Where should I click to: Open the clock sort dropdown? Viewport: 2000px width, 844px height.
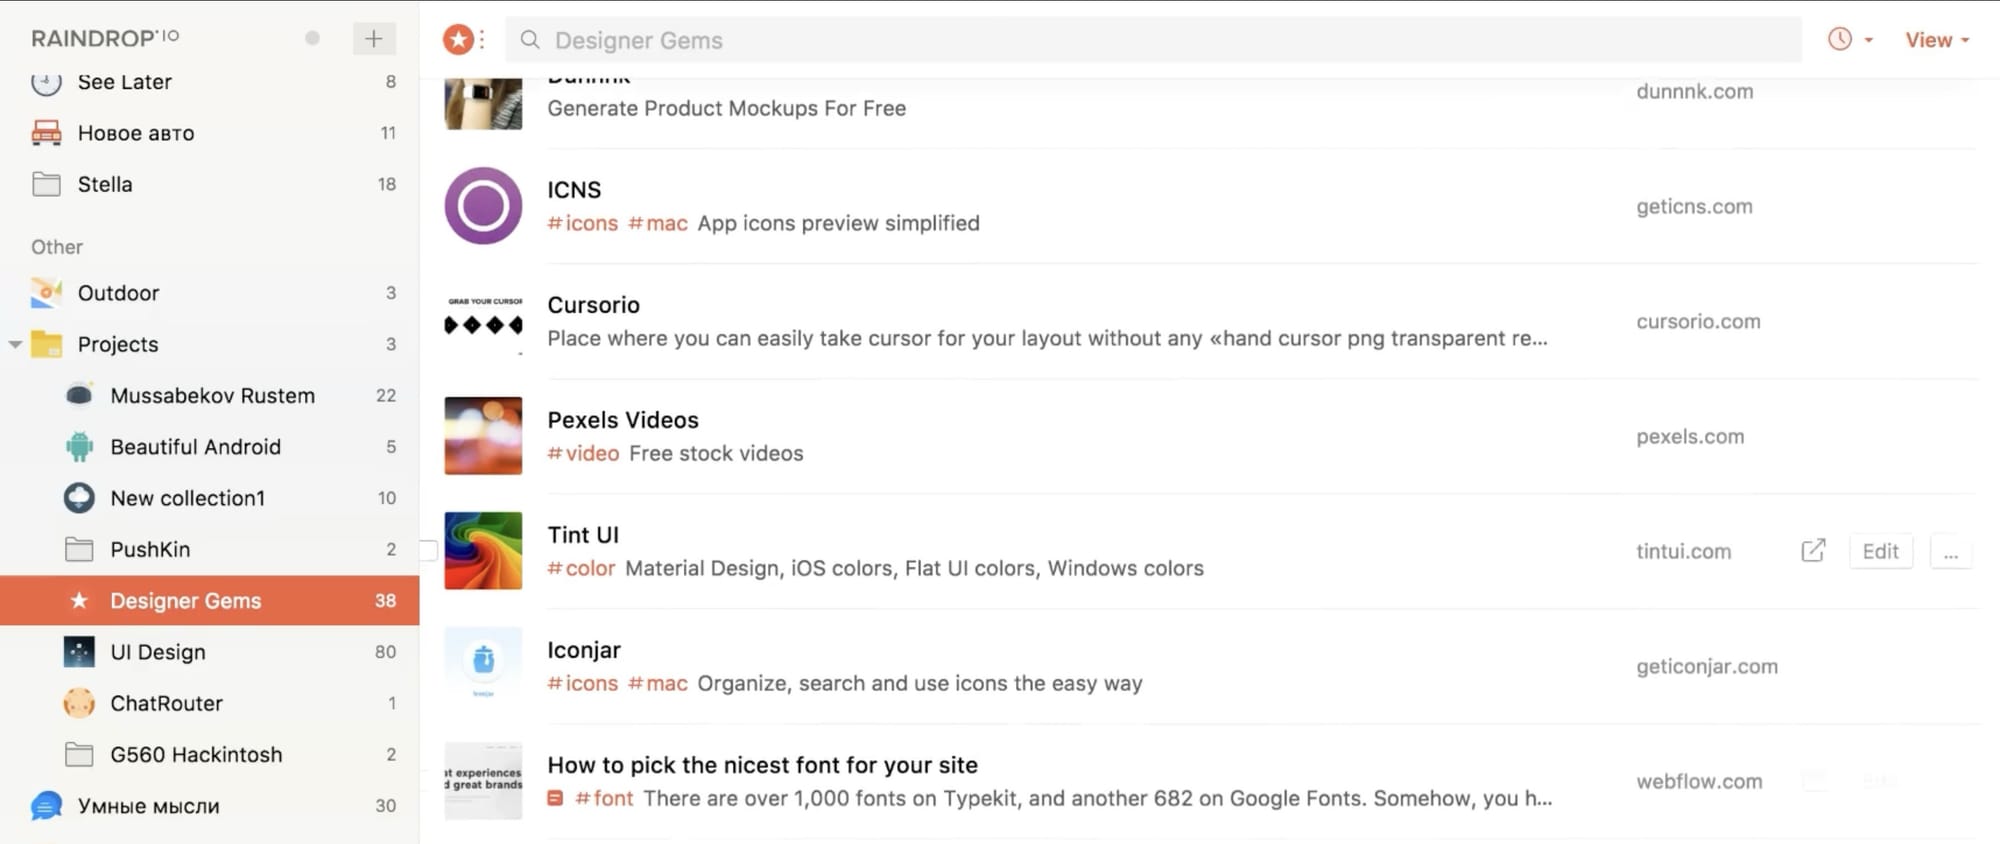(1850, 39)
